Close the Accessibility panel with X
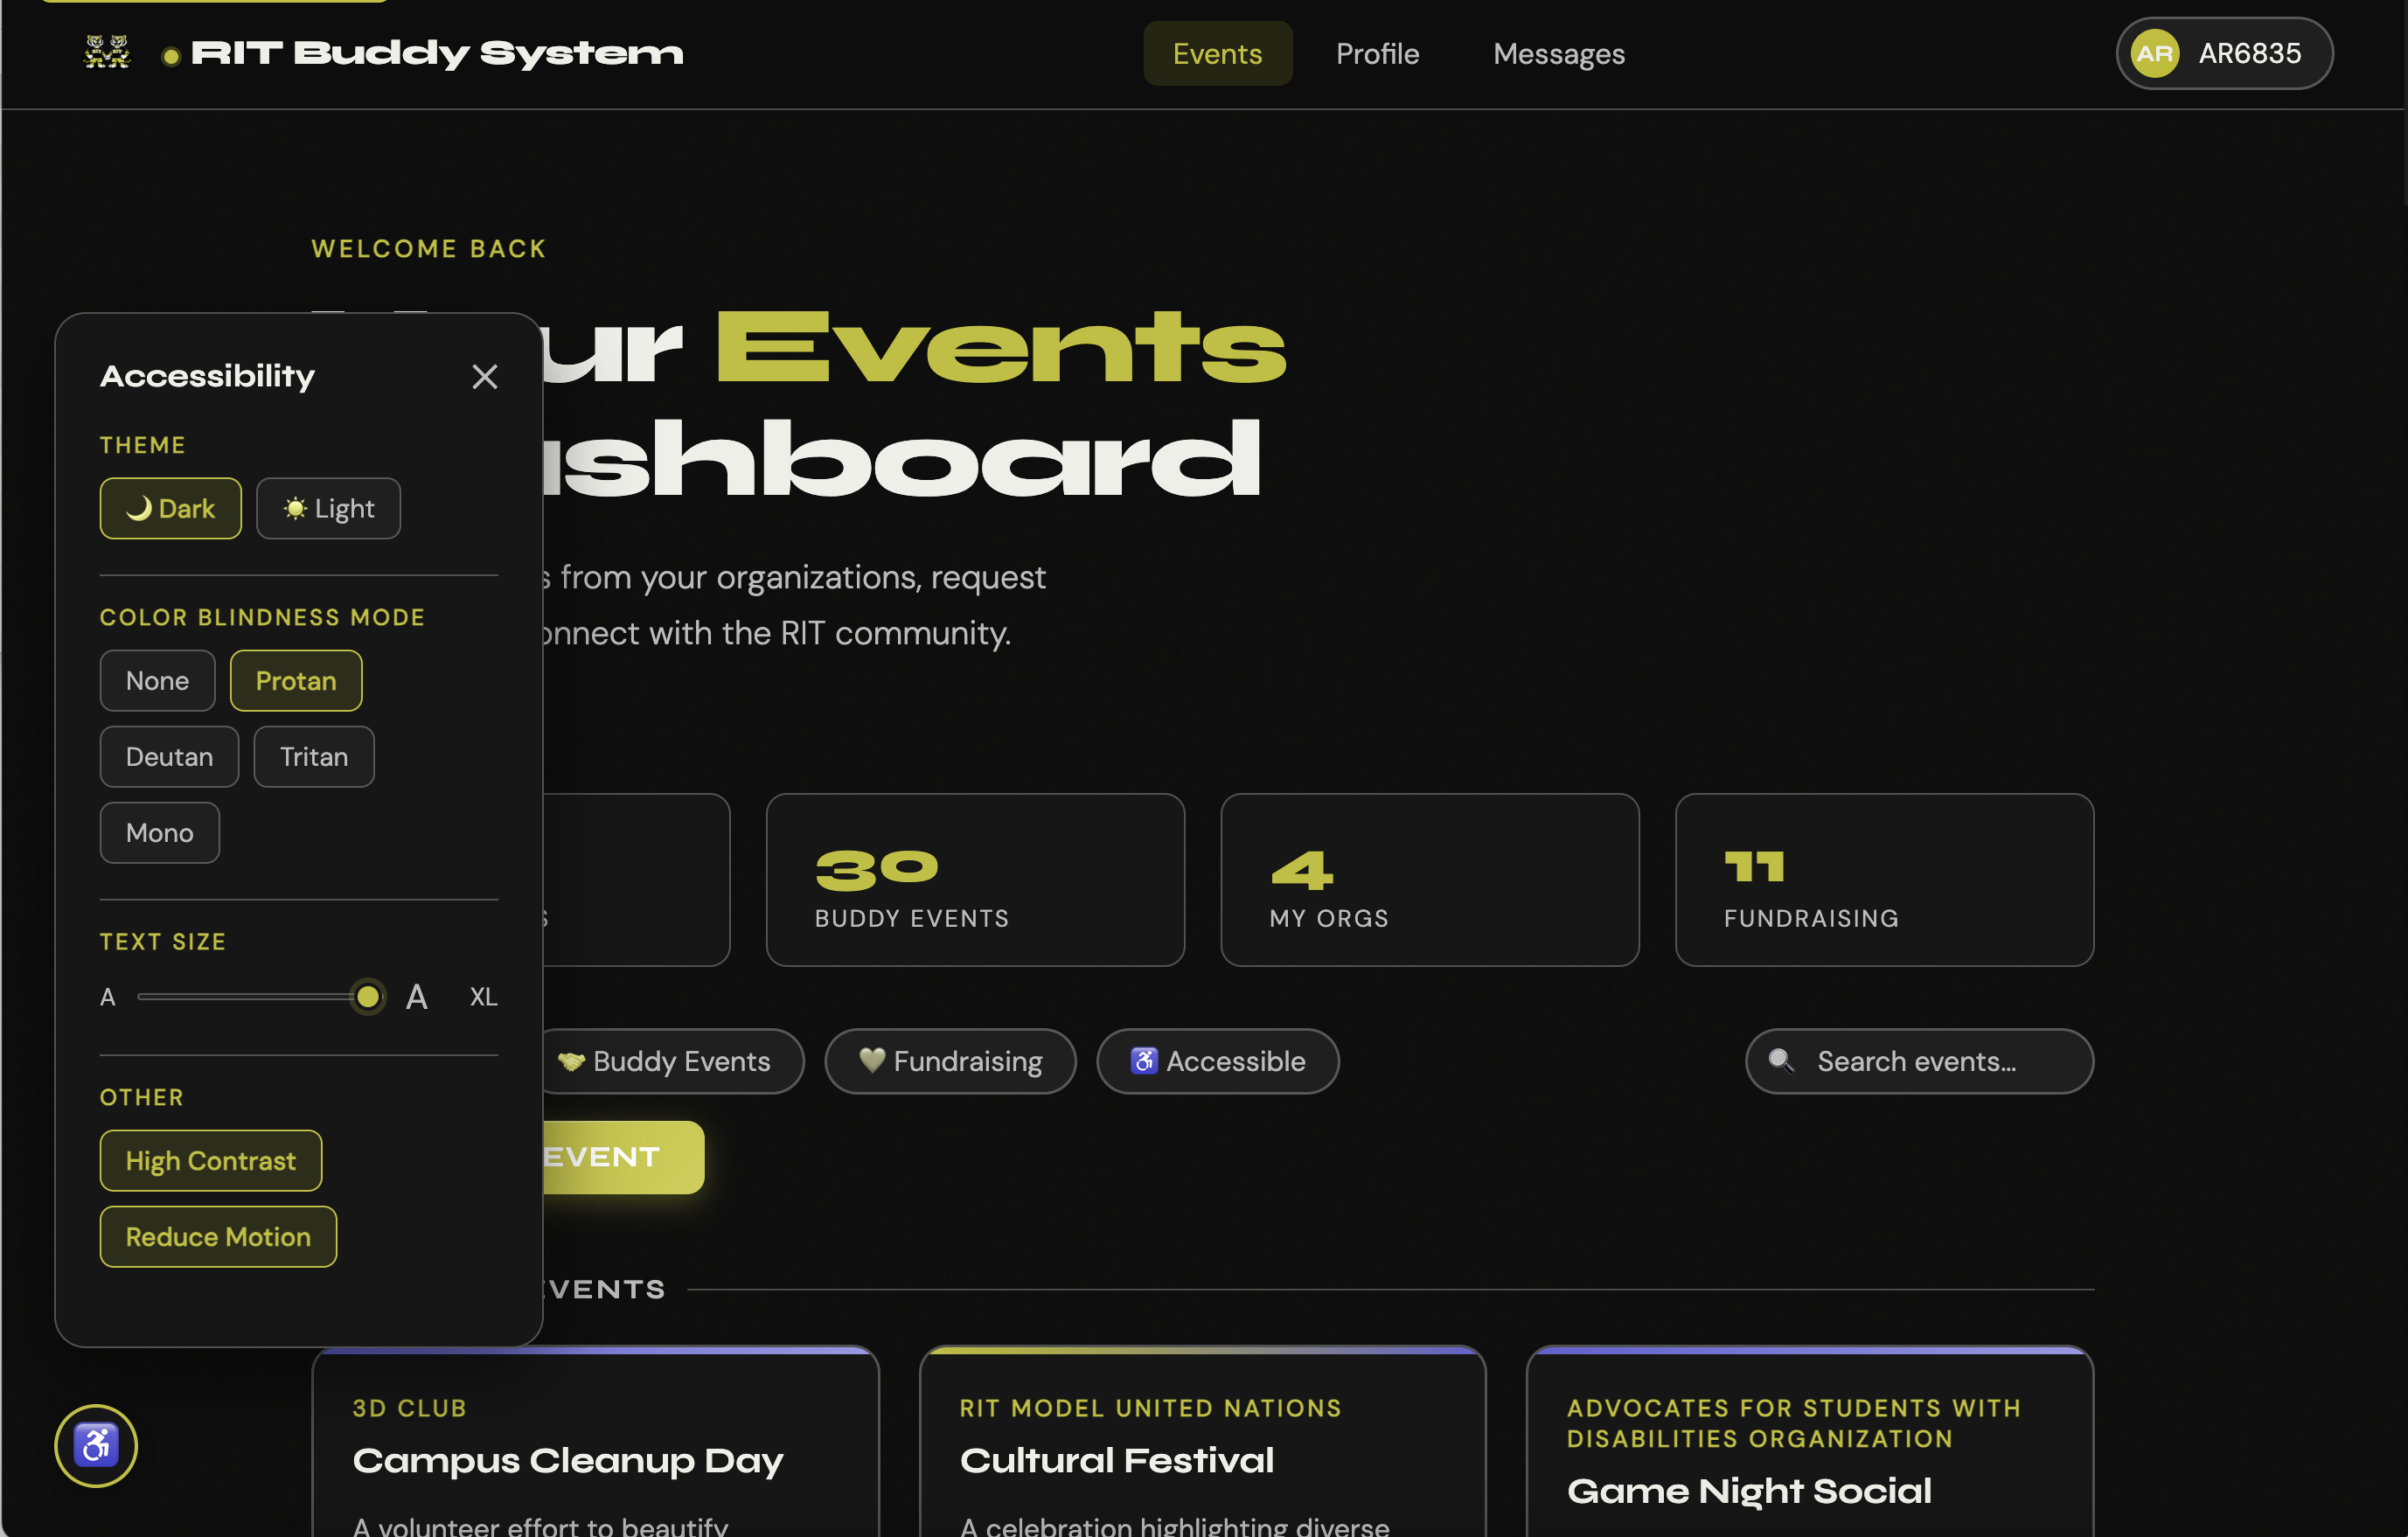Image resolution: width=2408 pixels, height=1537 pixels. (x=485, y=377)
